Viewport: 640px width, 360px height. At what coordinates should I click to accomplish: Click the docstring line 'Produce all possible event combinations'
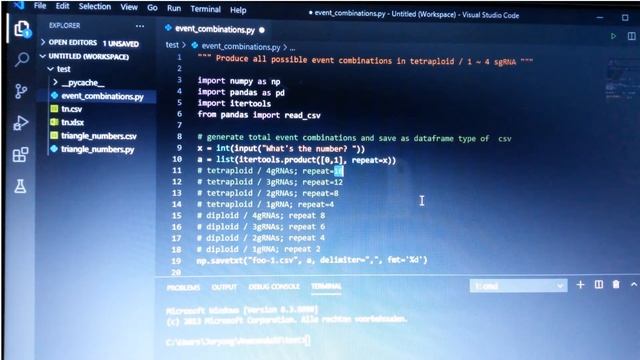coord(365,60)
